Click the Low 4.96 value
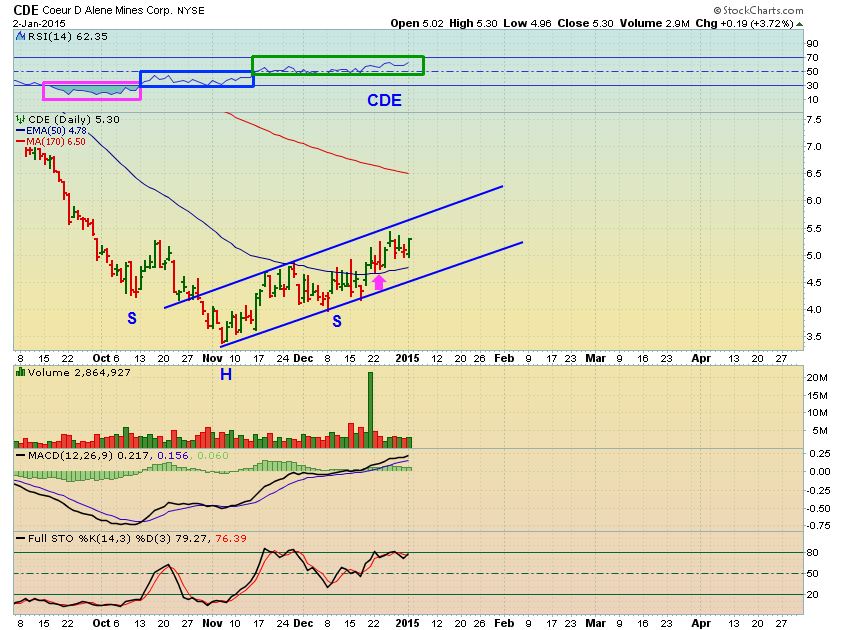The image size is (847, 630). tap(528, 23)
